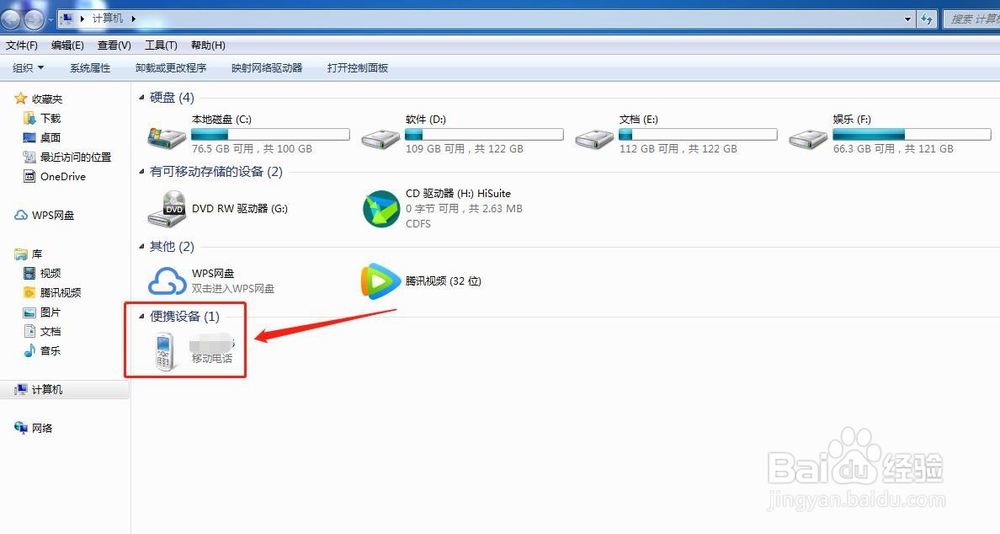
Task: Select 库 in the navigation pane
Action: pos(28,254)
